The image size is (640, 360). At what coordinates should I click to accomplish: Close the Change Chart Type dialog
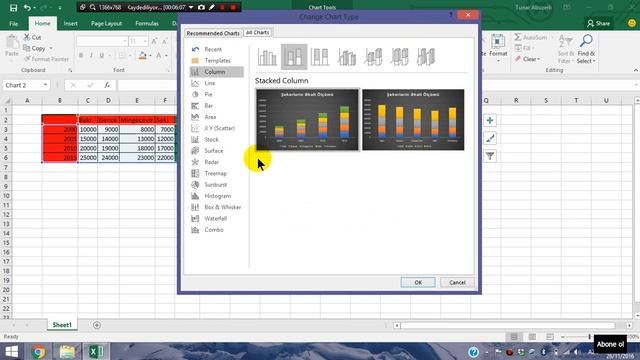tap(468, 15)
